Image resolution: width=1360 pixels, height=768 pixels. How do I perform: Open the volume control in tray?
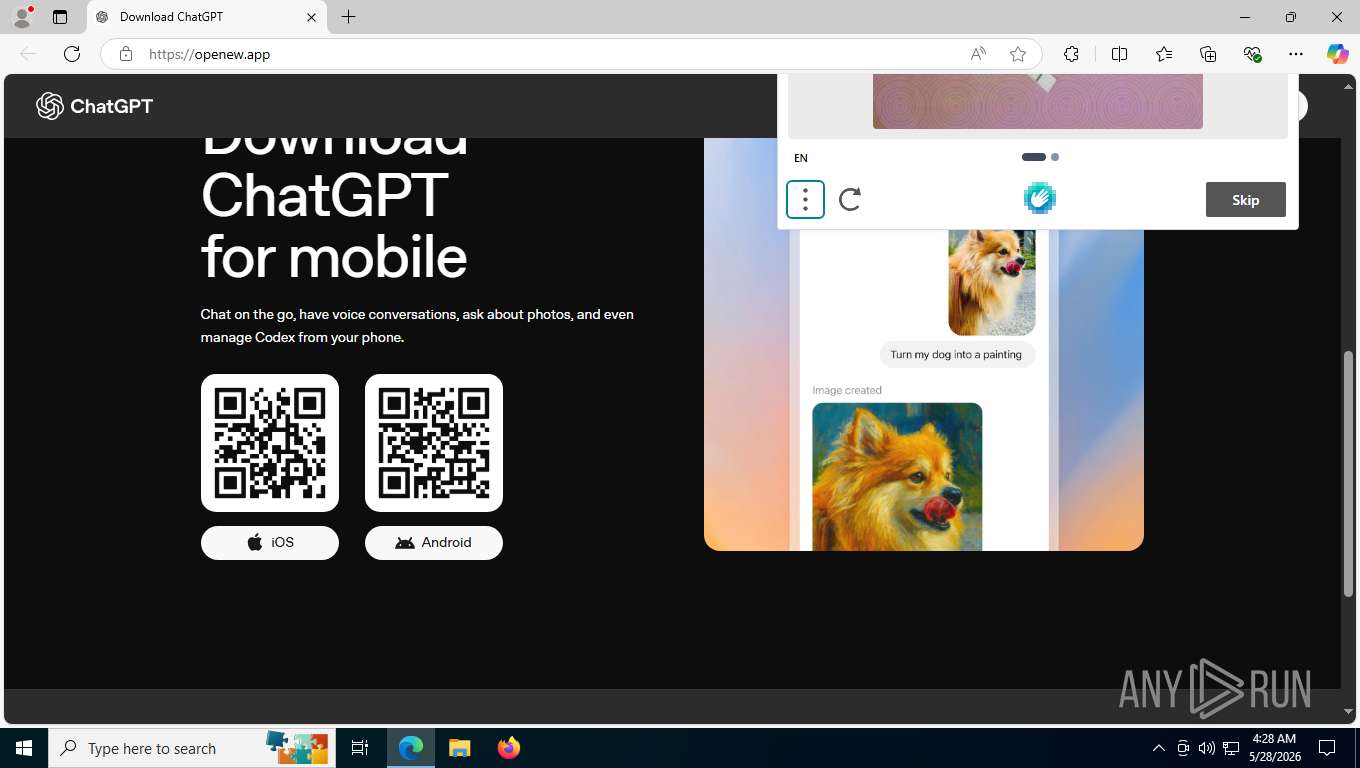click(1207, 748)
